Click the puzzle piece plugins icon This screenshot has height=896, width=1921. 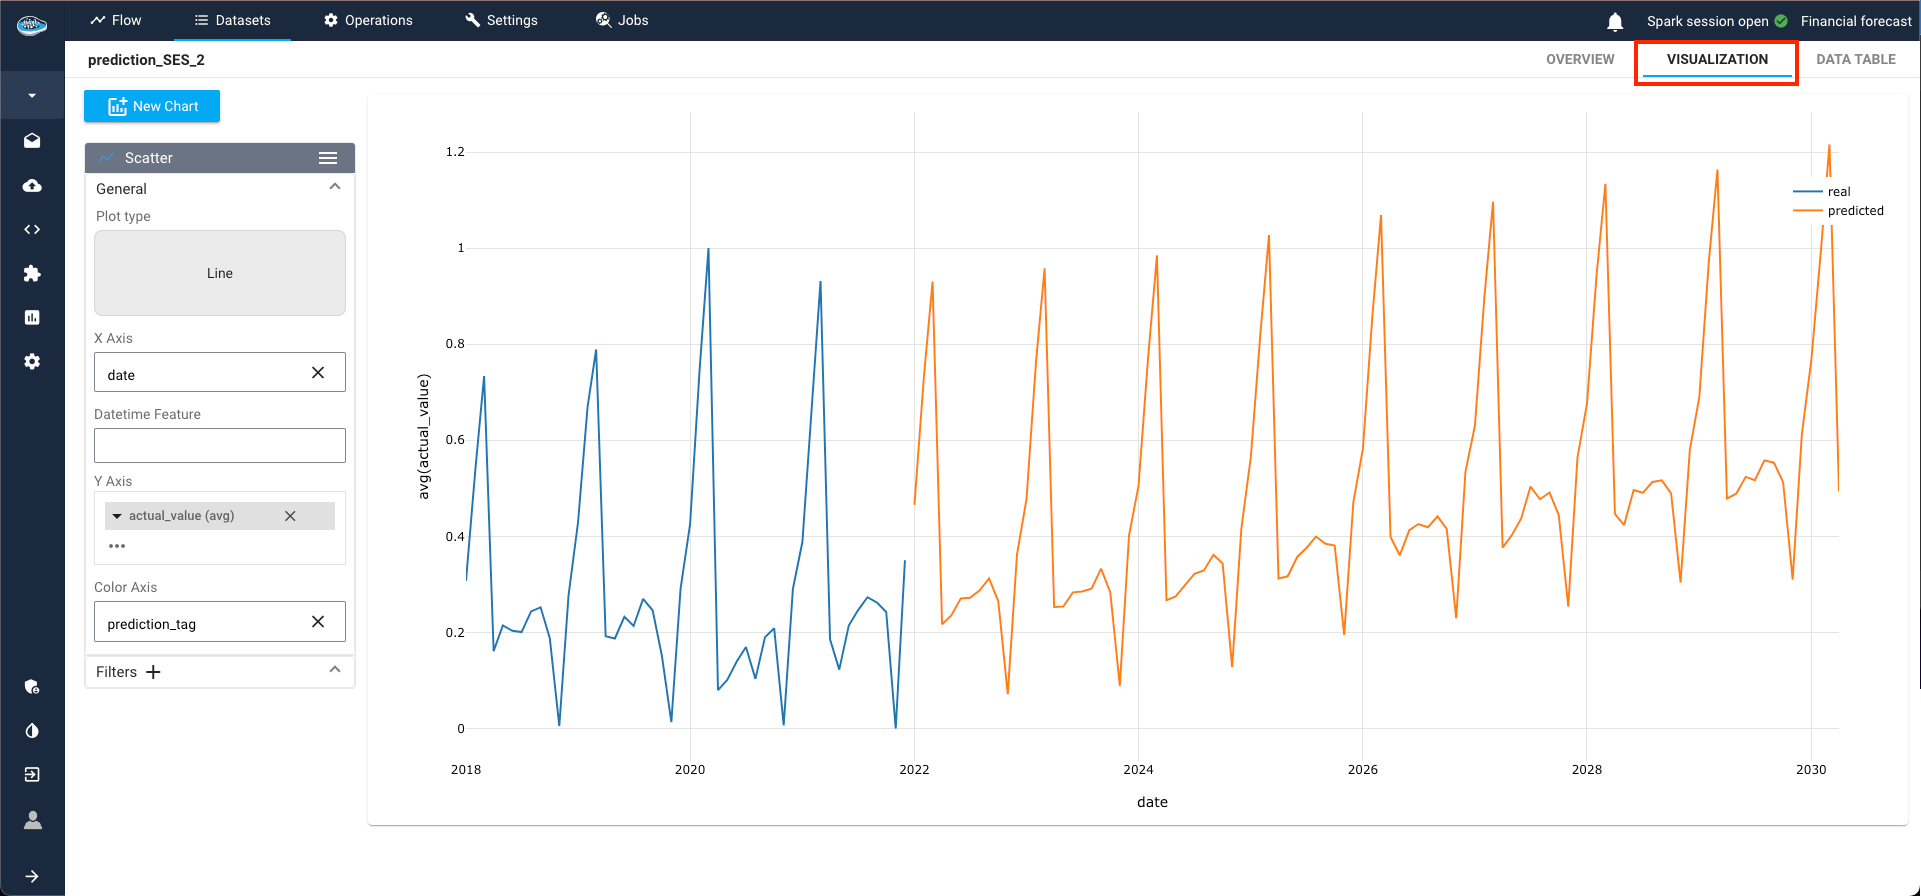[x=32, y=274]
